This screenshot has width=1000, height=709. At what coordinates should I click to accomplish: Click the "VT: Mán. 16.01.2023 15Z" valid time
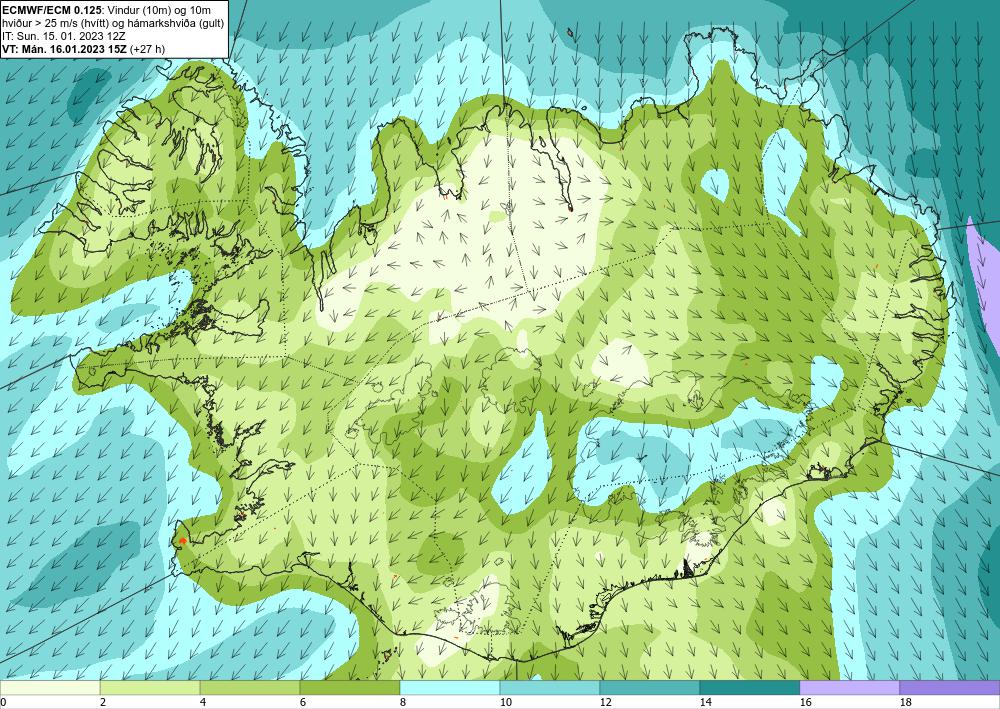(65, 49)
